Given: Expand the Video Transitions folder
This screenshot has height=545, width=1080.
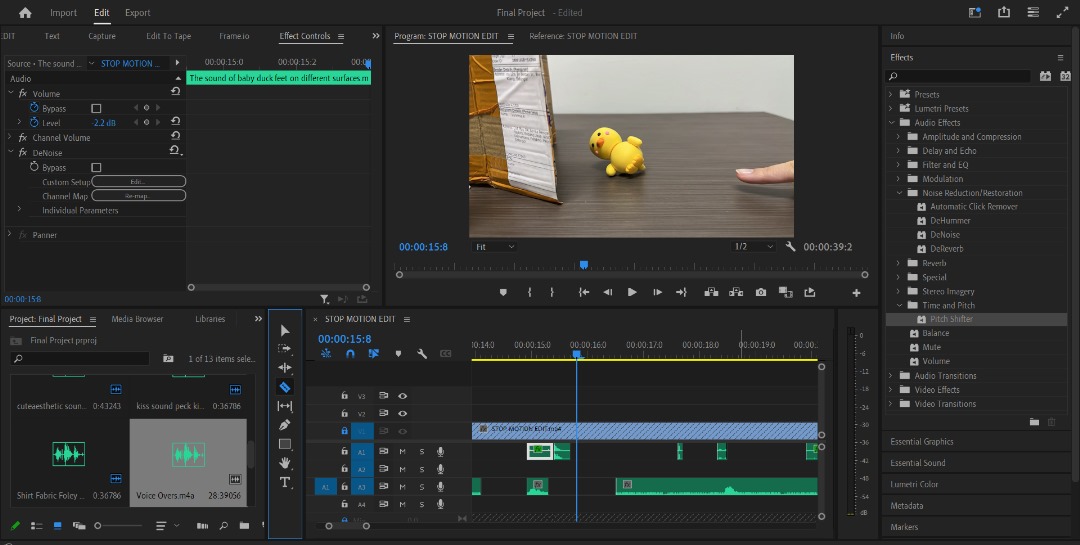Looking at the screenshot, I should point(890,404).
